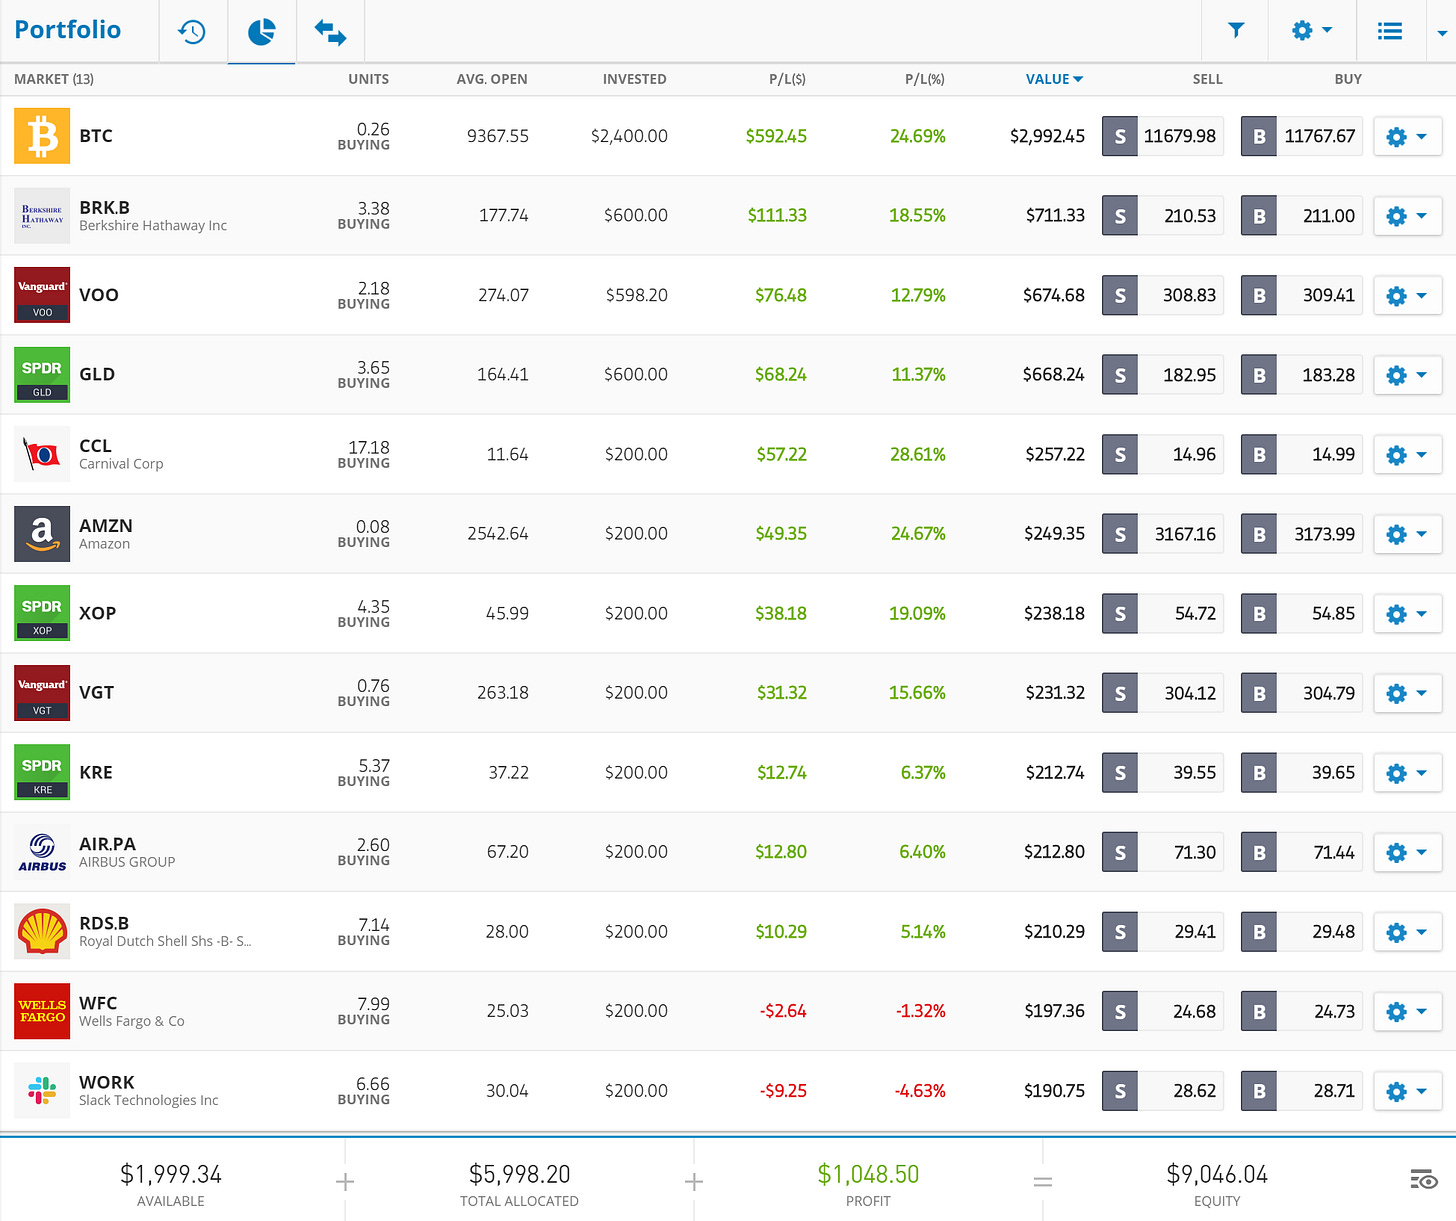Expand the view options arrow at far right
Screen dimensions: 1456x1221
pos(1442,33)
